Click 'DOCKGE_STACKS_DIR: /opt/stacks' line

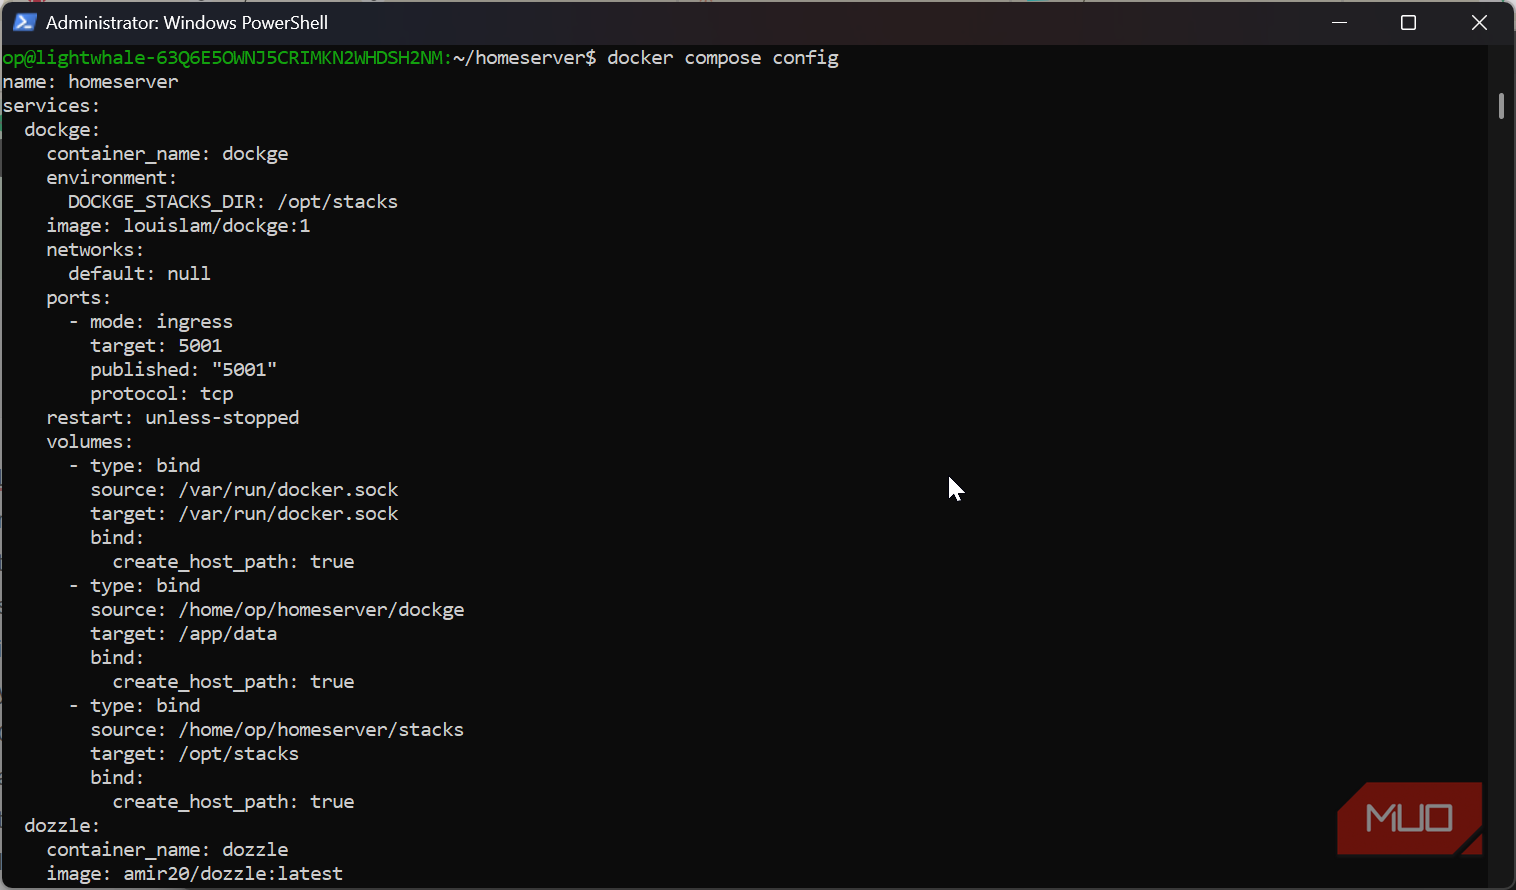(x=233, y=202)
